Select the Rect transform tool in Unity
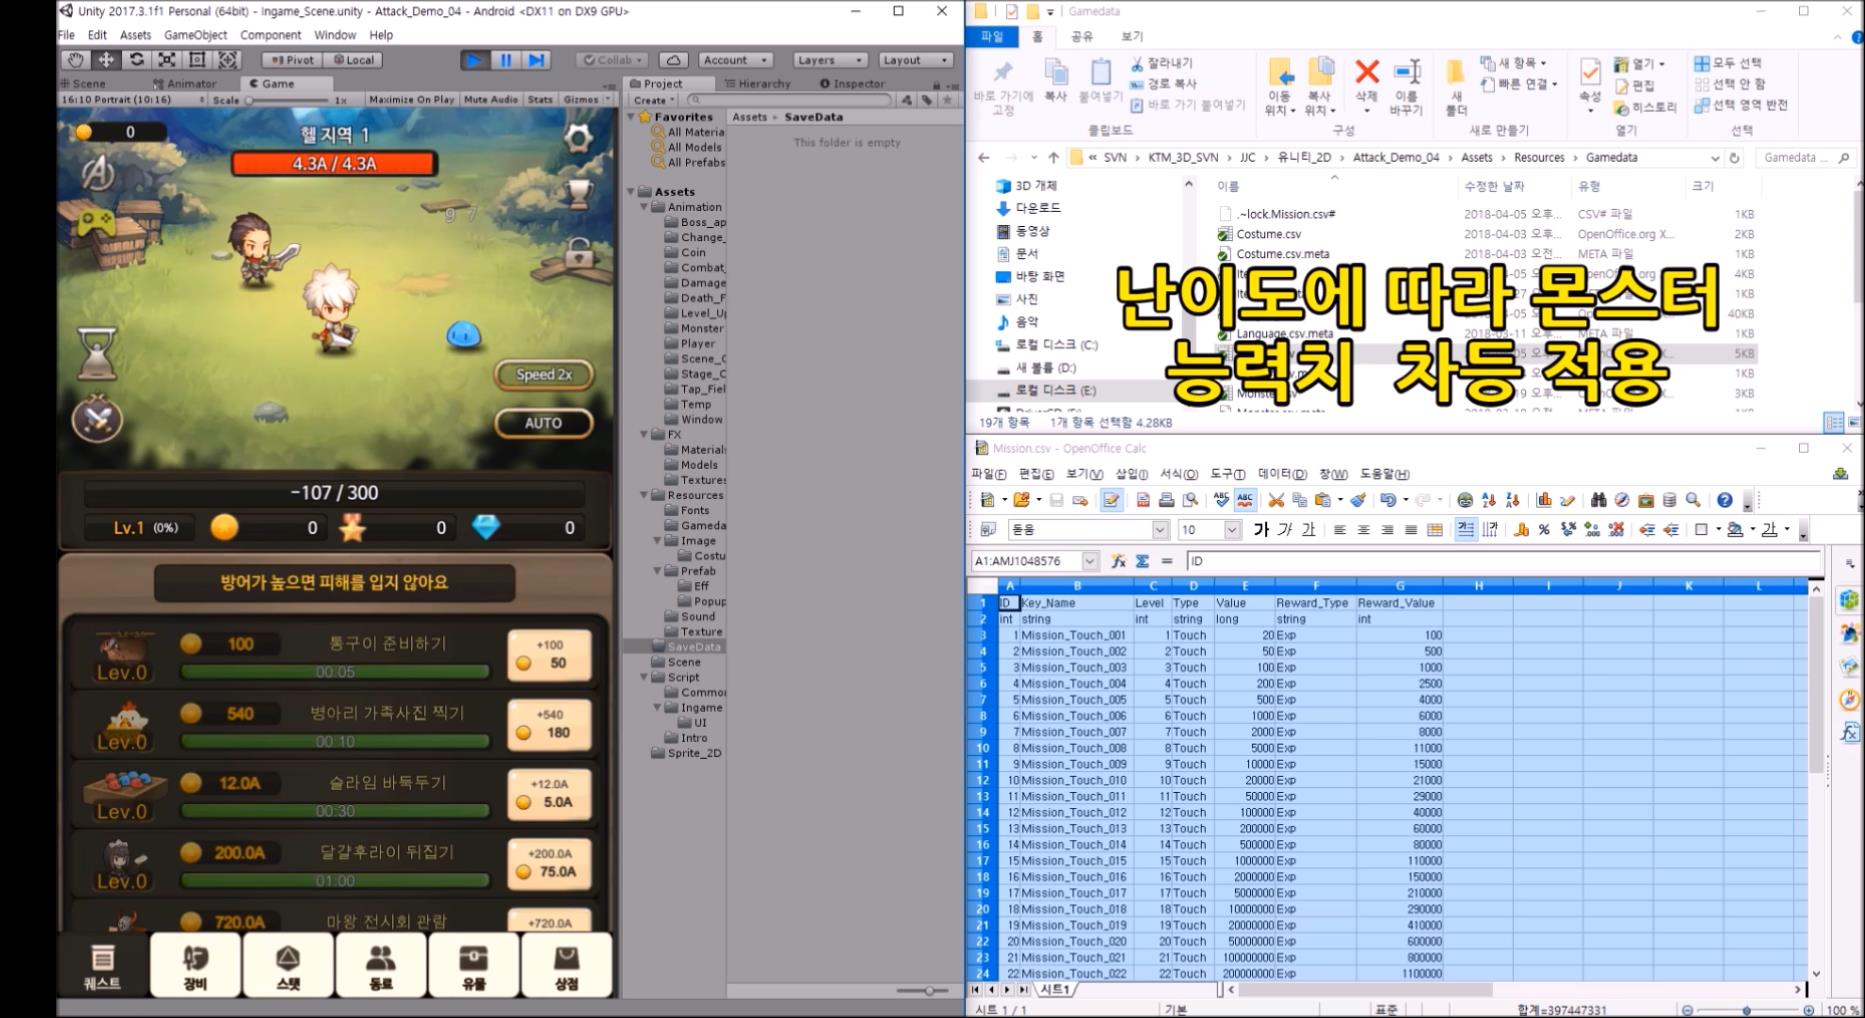This screenshot has width=1865, height=1018. (197, 60)
